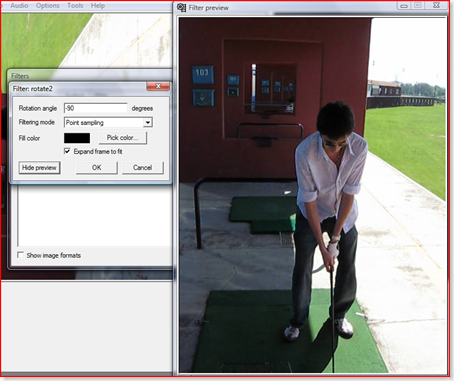Open the Options menu
Image resolution: width=454 pixels, height=381 pixels.
pyautogui.click(x=47, y=6)
